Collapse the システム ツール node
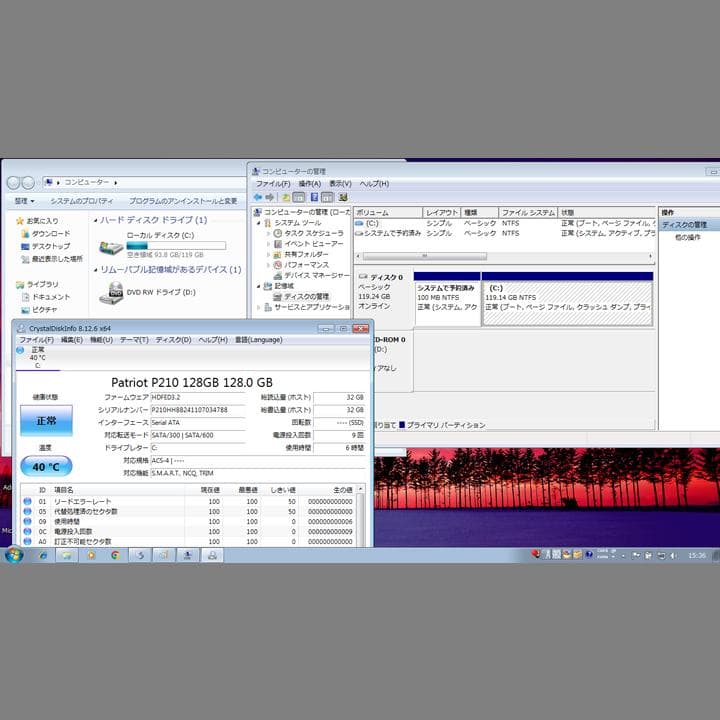 coord(259,223)
